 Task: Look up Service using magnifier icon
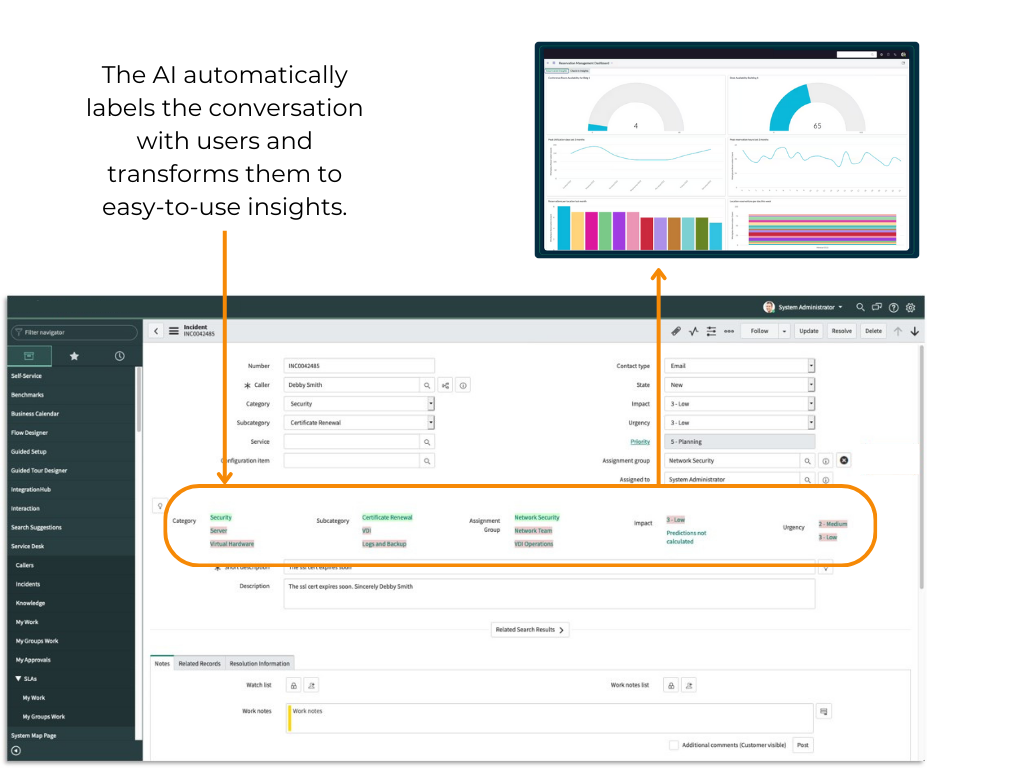pyautogui.click(x=427, y=442)
